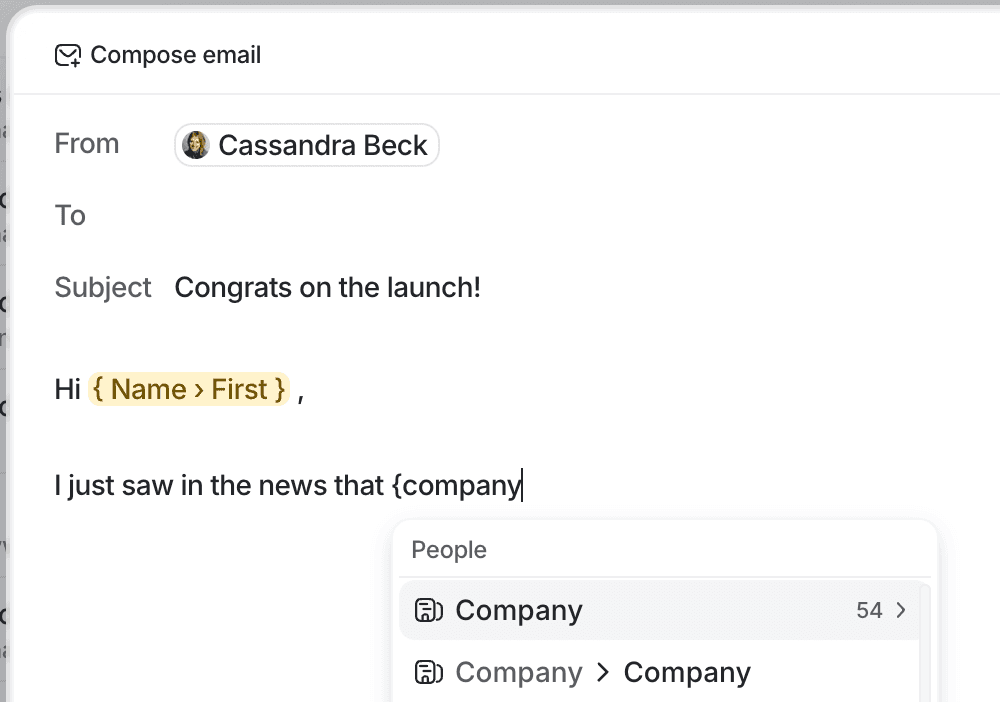This screenshot has height=702, width=1000.
Task: Click the Compose email title text
Action: pos(176,55)
